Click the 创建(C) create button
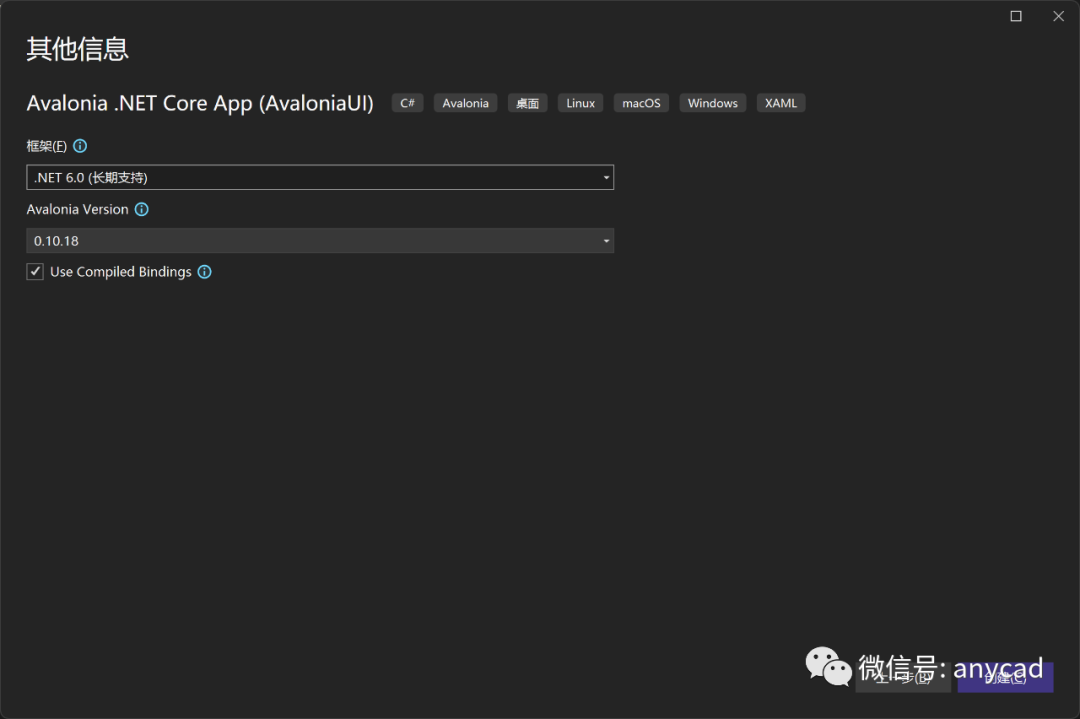The height and width of the screenshot is (719, 1080). 1006,678
